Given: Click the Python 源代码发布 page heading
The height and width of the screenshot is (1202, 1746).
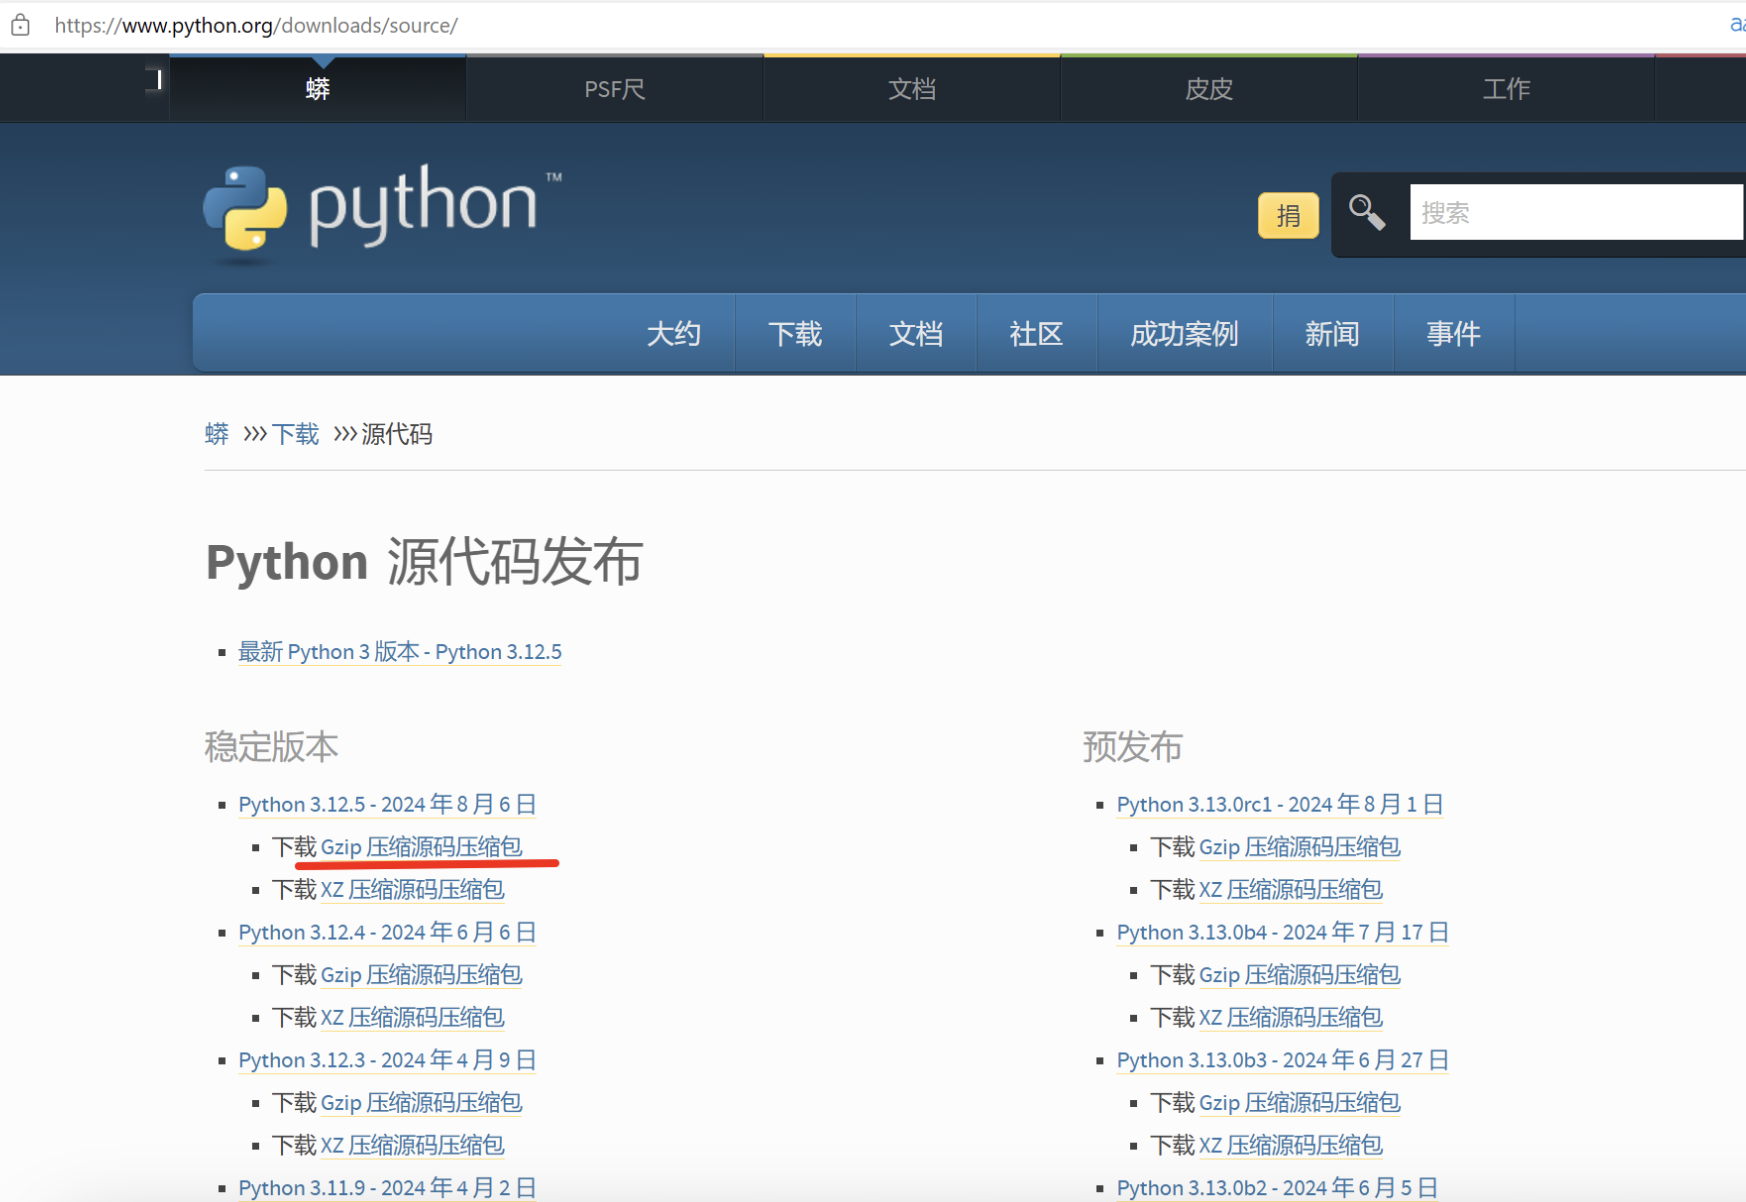Looking at the screenshot, I should point(424,561).
